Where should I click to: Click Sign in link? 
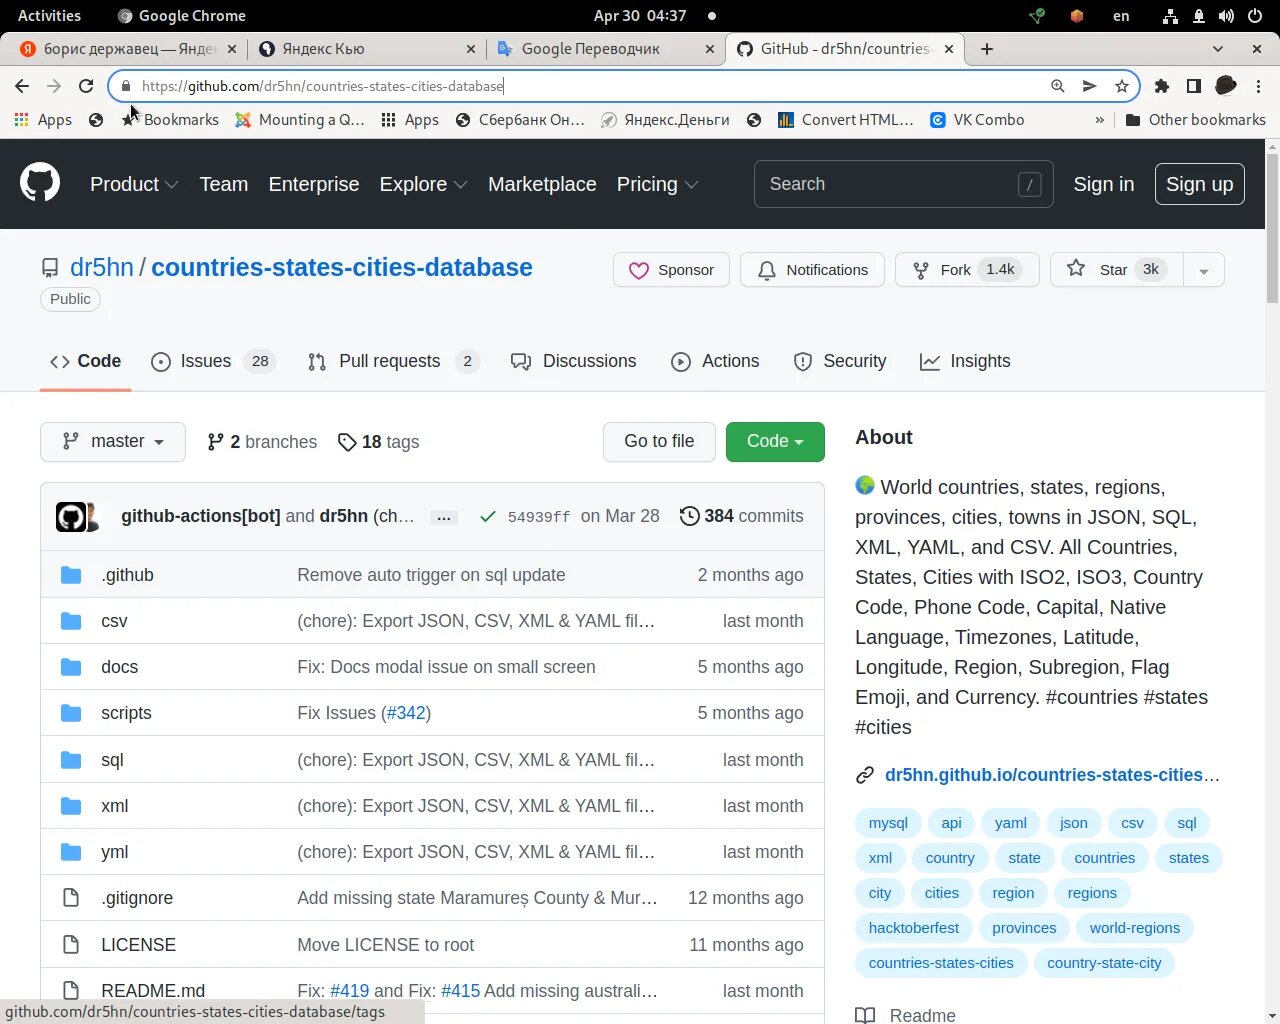[x=1104, y=184]
